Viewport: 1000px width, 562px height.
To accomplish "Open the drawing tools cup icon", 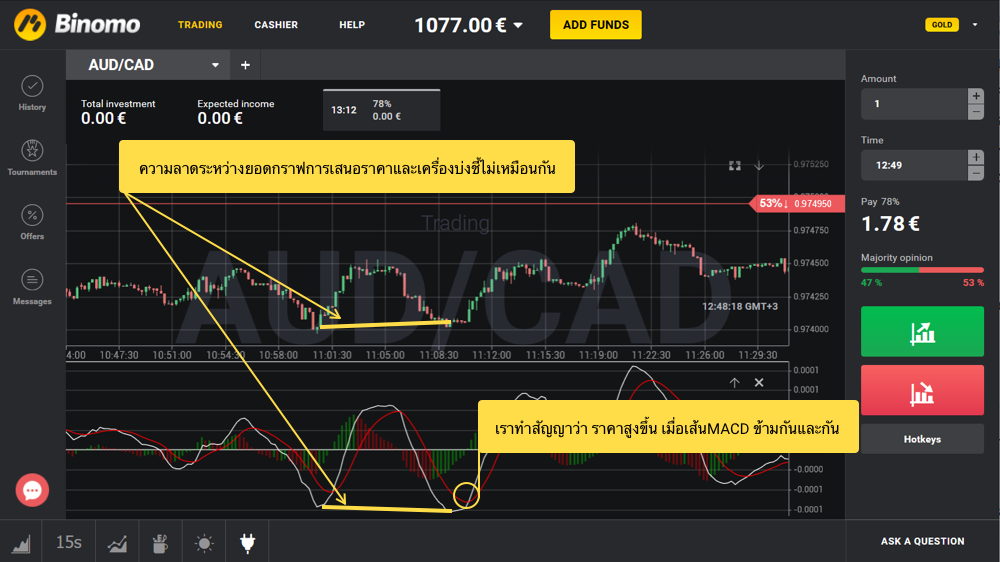I will coord(159,543).
